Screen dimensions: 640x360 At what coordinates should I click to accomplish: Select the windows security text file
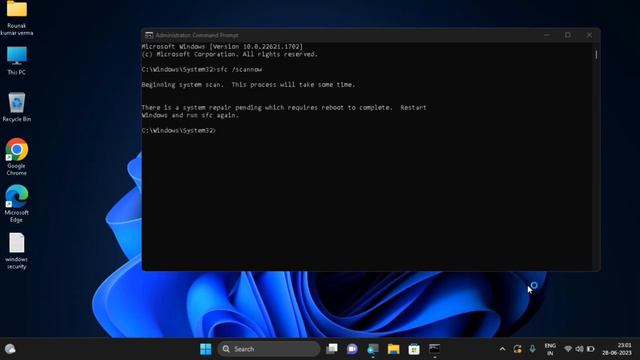point(17,251)
